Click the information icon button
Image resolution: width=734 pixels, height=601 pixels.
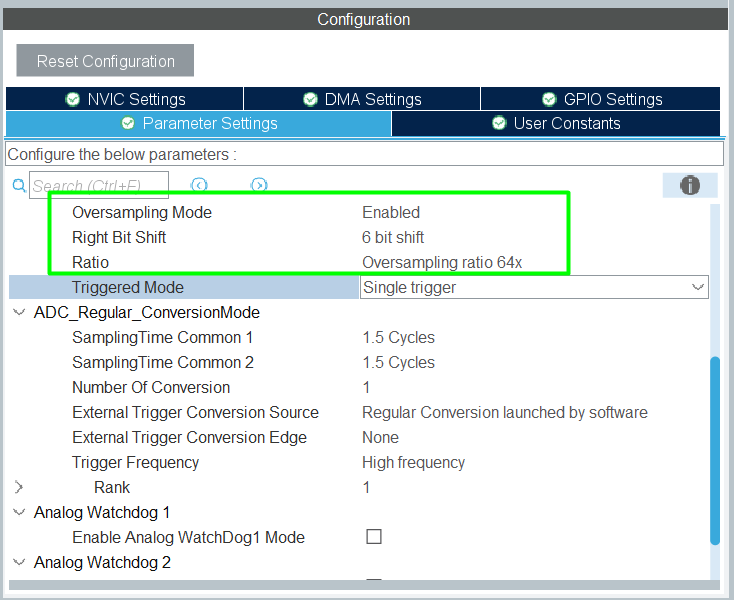689,185
